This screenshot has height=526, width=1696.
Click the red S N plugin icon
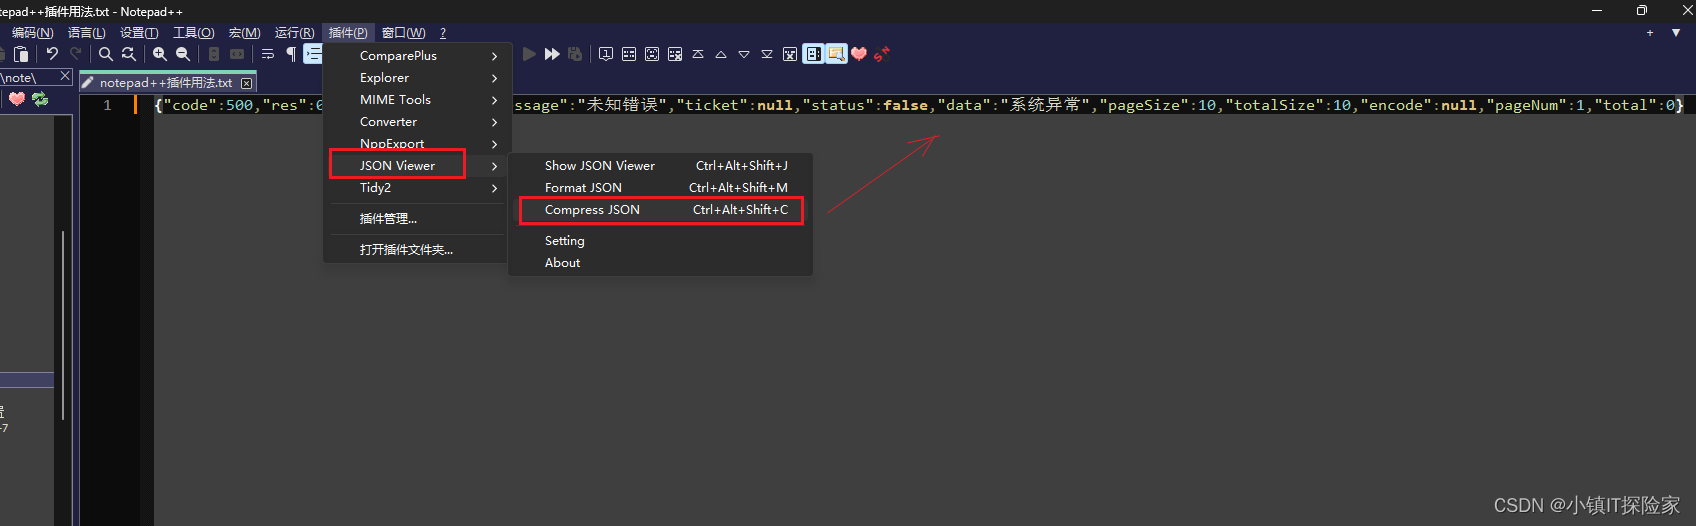pyautogui.click(x=882, y=54)
